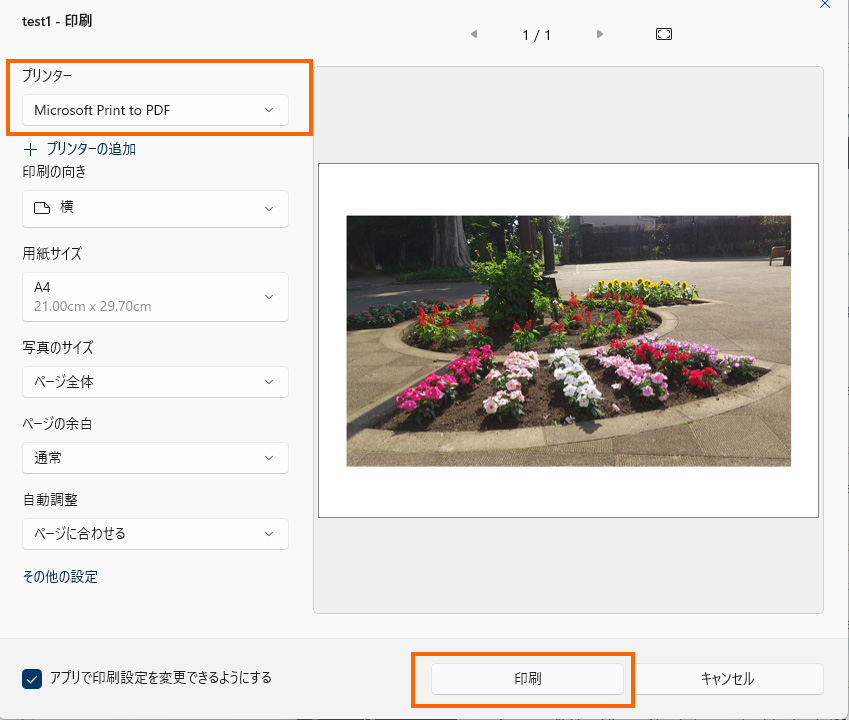Uncheck アプリで印刷設定を変更できるようにする checkbox

31,679
